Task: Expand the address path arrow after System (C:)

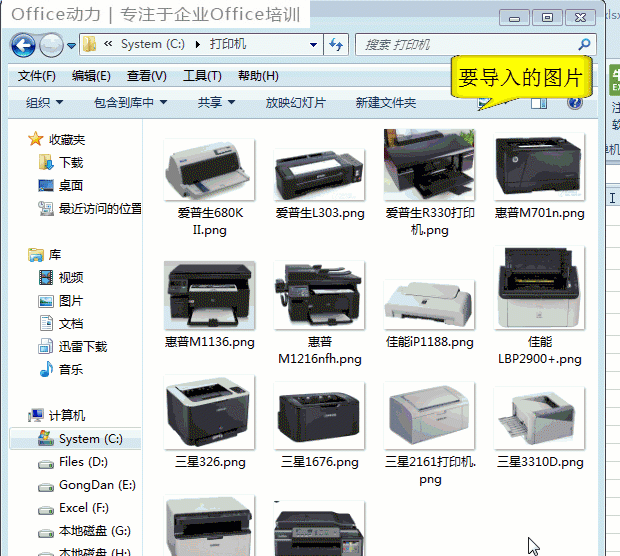Action: coord(197,45)
